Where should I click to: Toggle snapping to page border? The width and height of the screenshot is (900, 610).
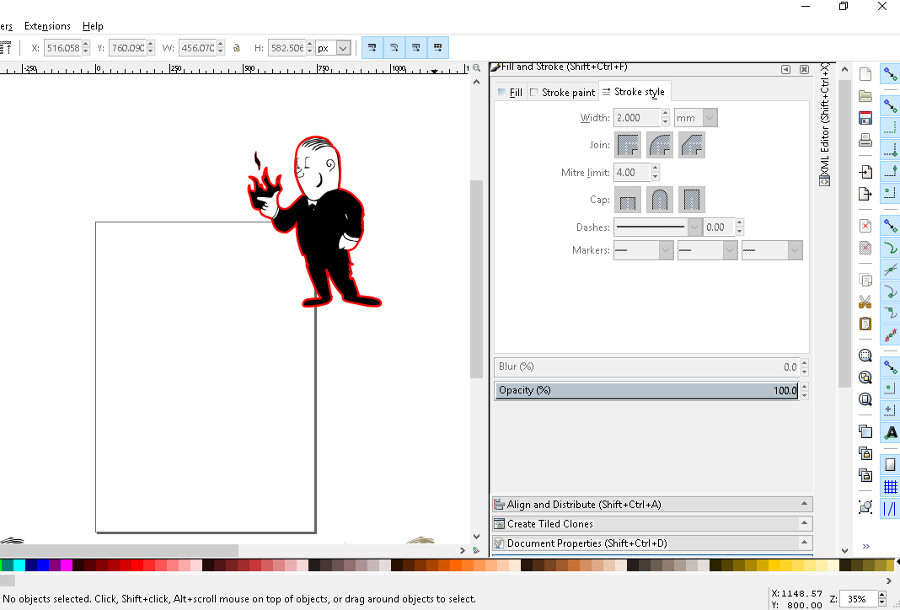pyautogui.click(x=890, y=464)
